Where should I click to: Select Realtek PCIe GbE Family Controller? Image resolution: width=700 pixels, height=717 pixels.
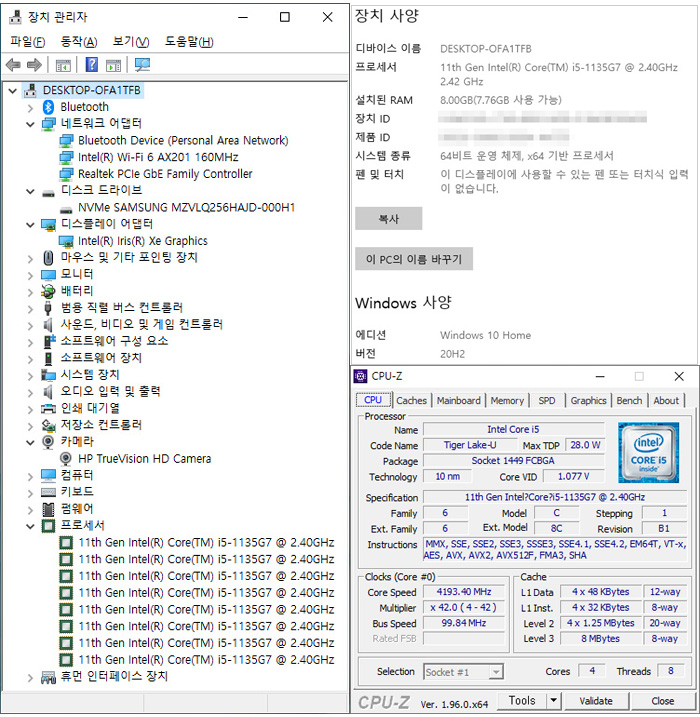coord(165,174)
